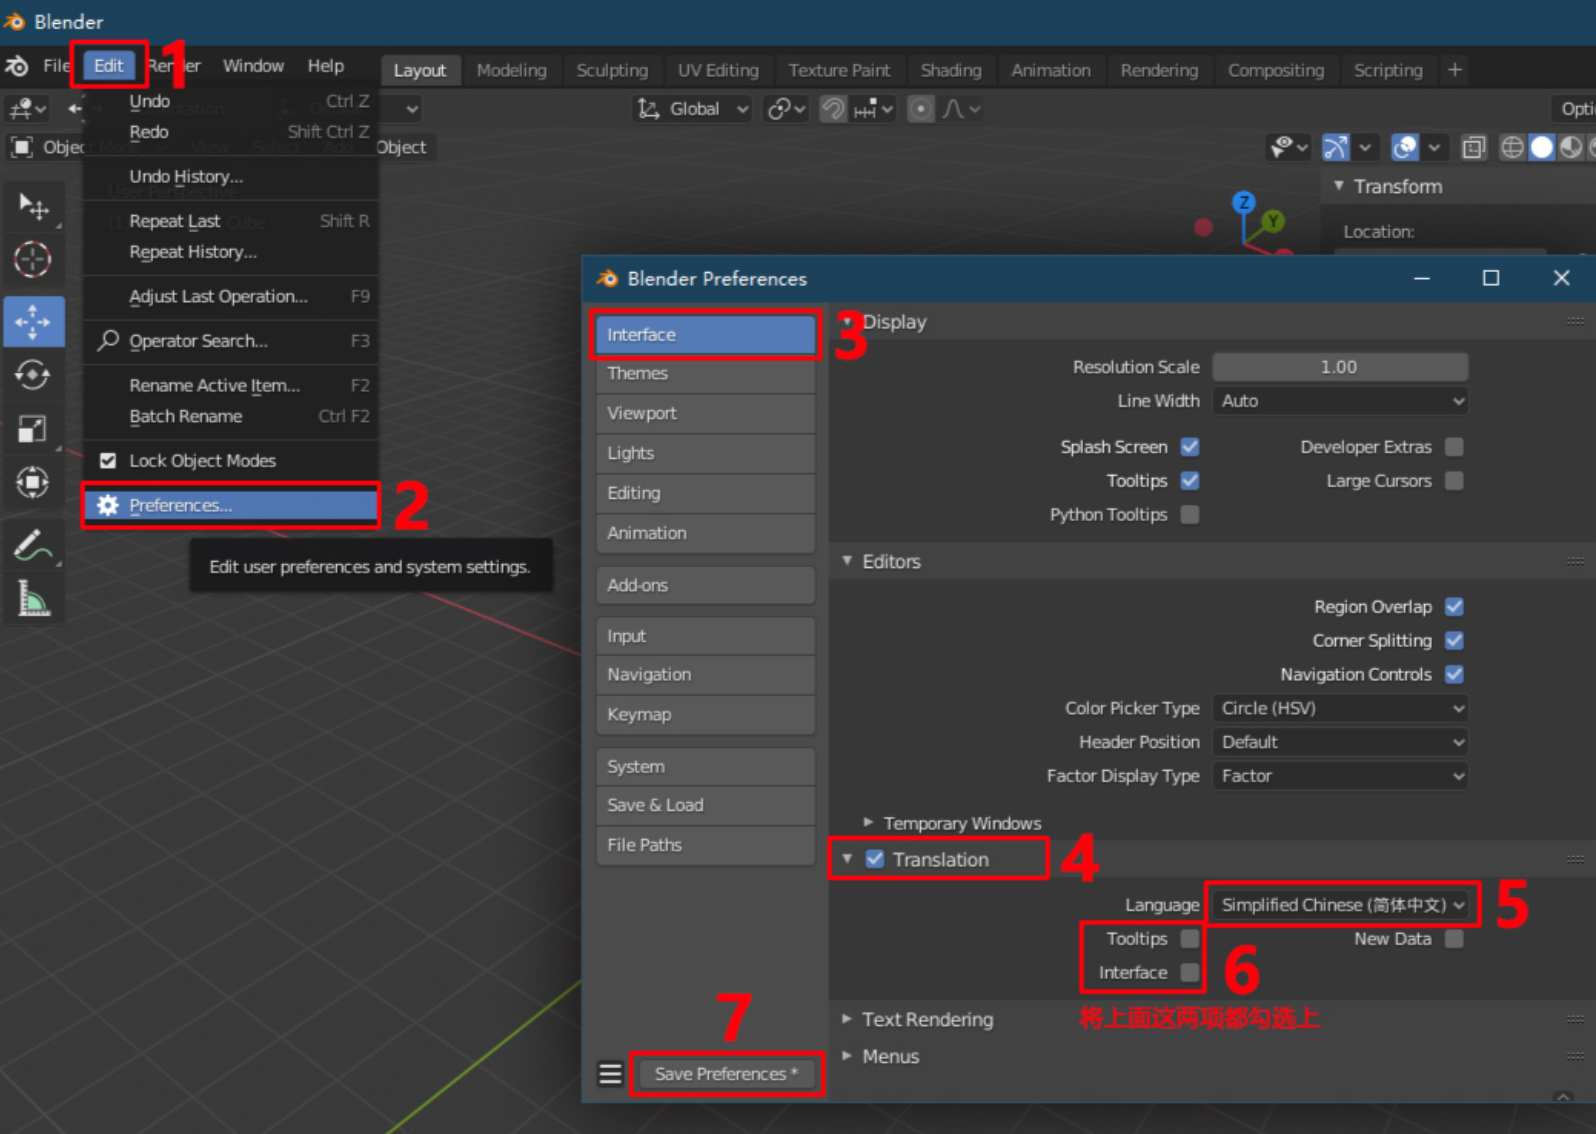The image size is (1596, 1134).
Task: Open the pivot point selector icon
Action: coord(786,108)
